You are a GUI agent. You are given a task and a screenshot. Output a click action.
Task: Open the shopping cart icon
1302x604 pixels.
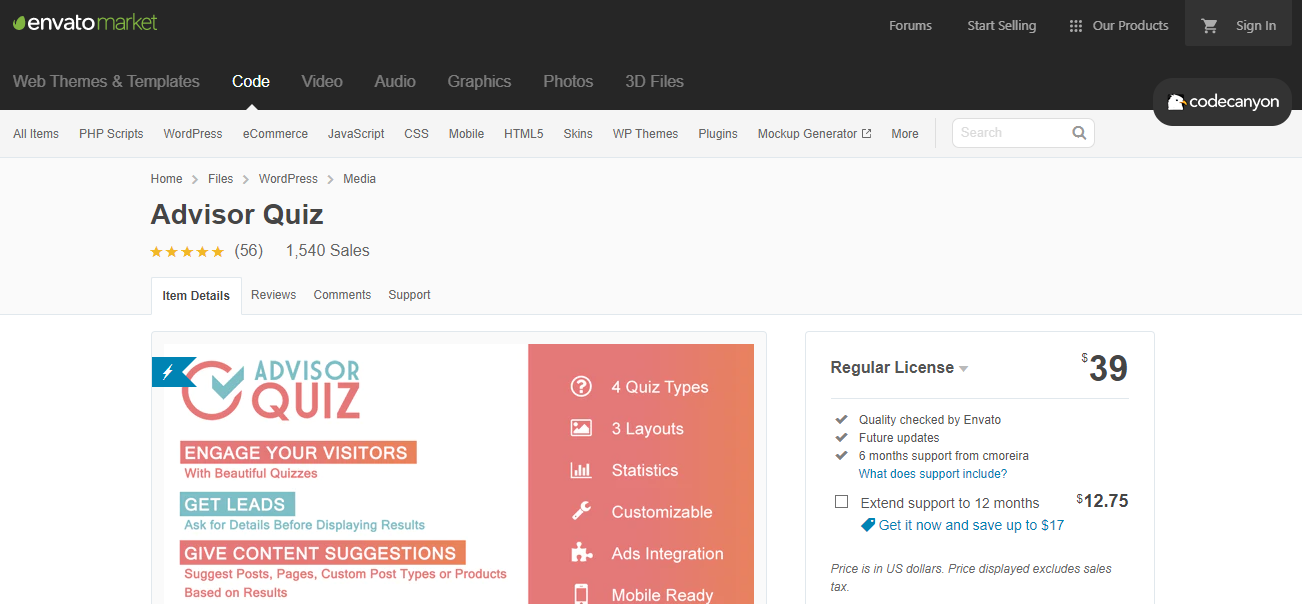pos(1209,26)
